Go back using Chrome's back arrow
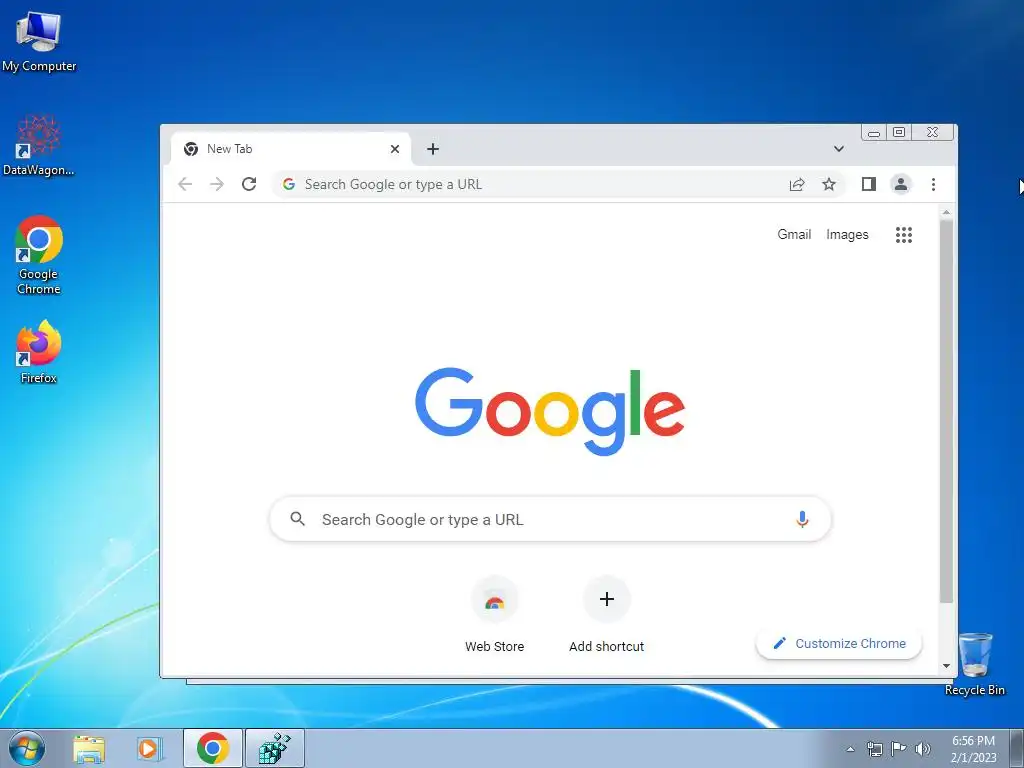Viewport: 1024px width, 768px height. [185, 184]
